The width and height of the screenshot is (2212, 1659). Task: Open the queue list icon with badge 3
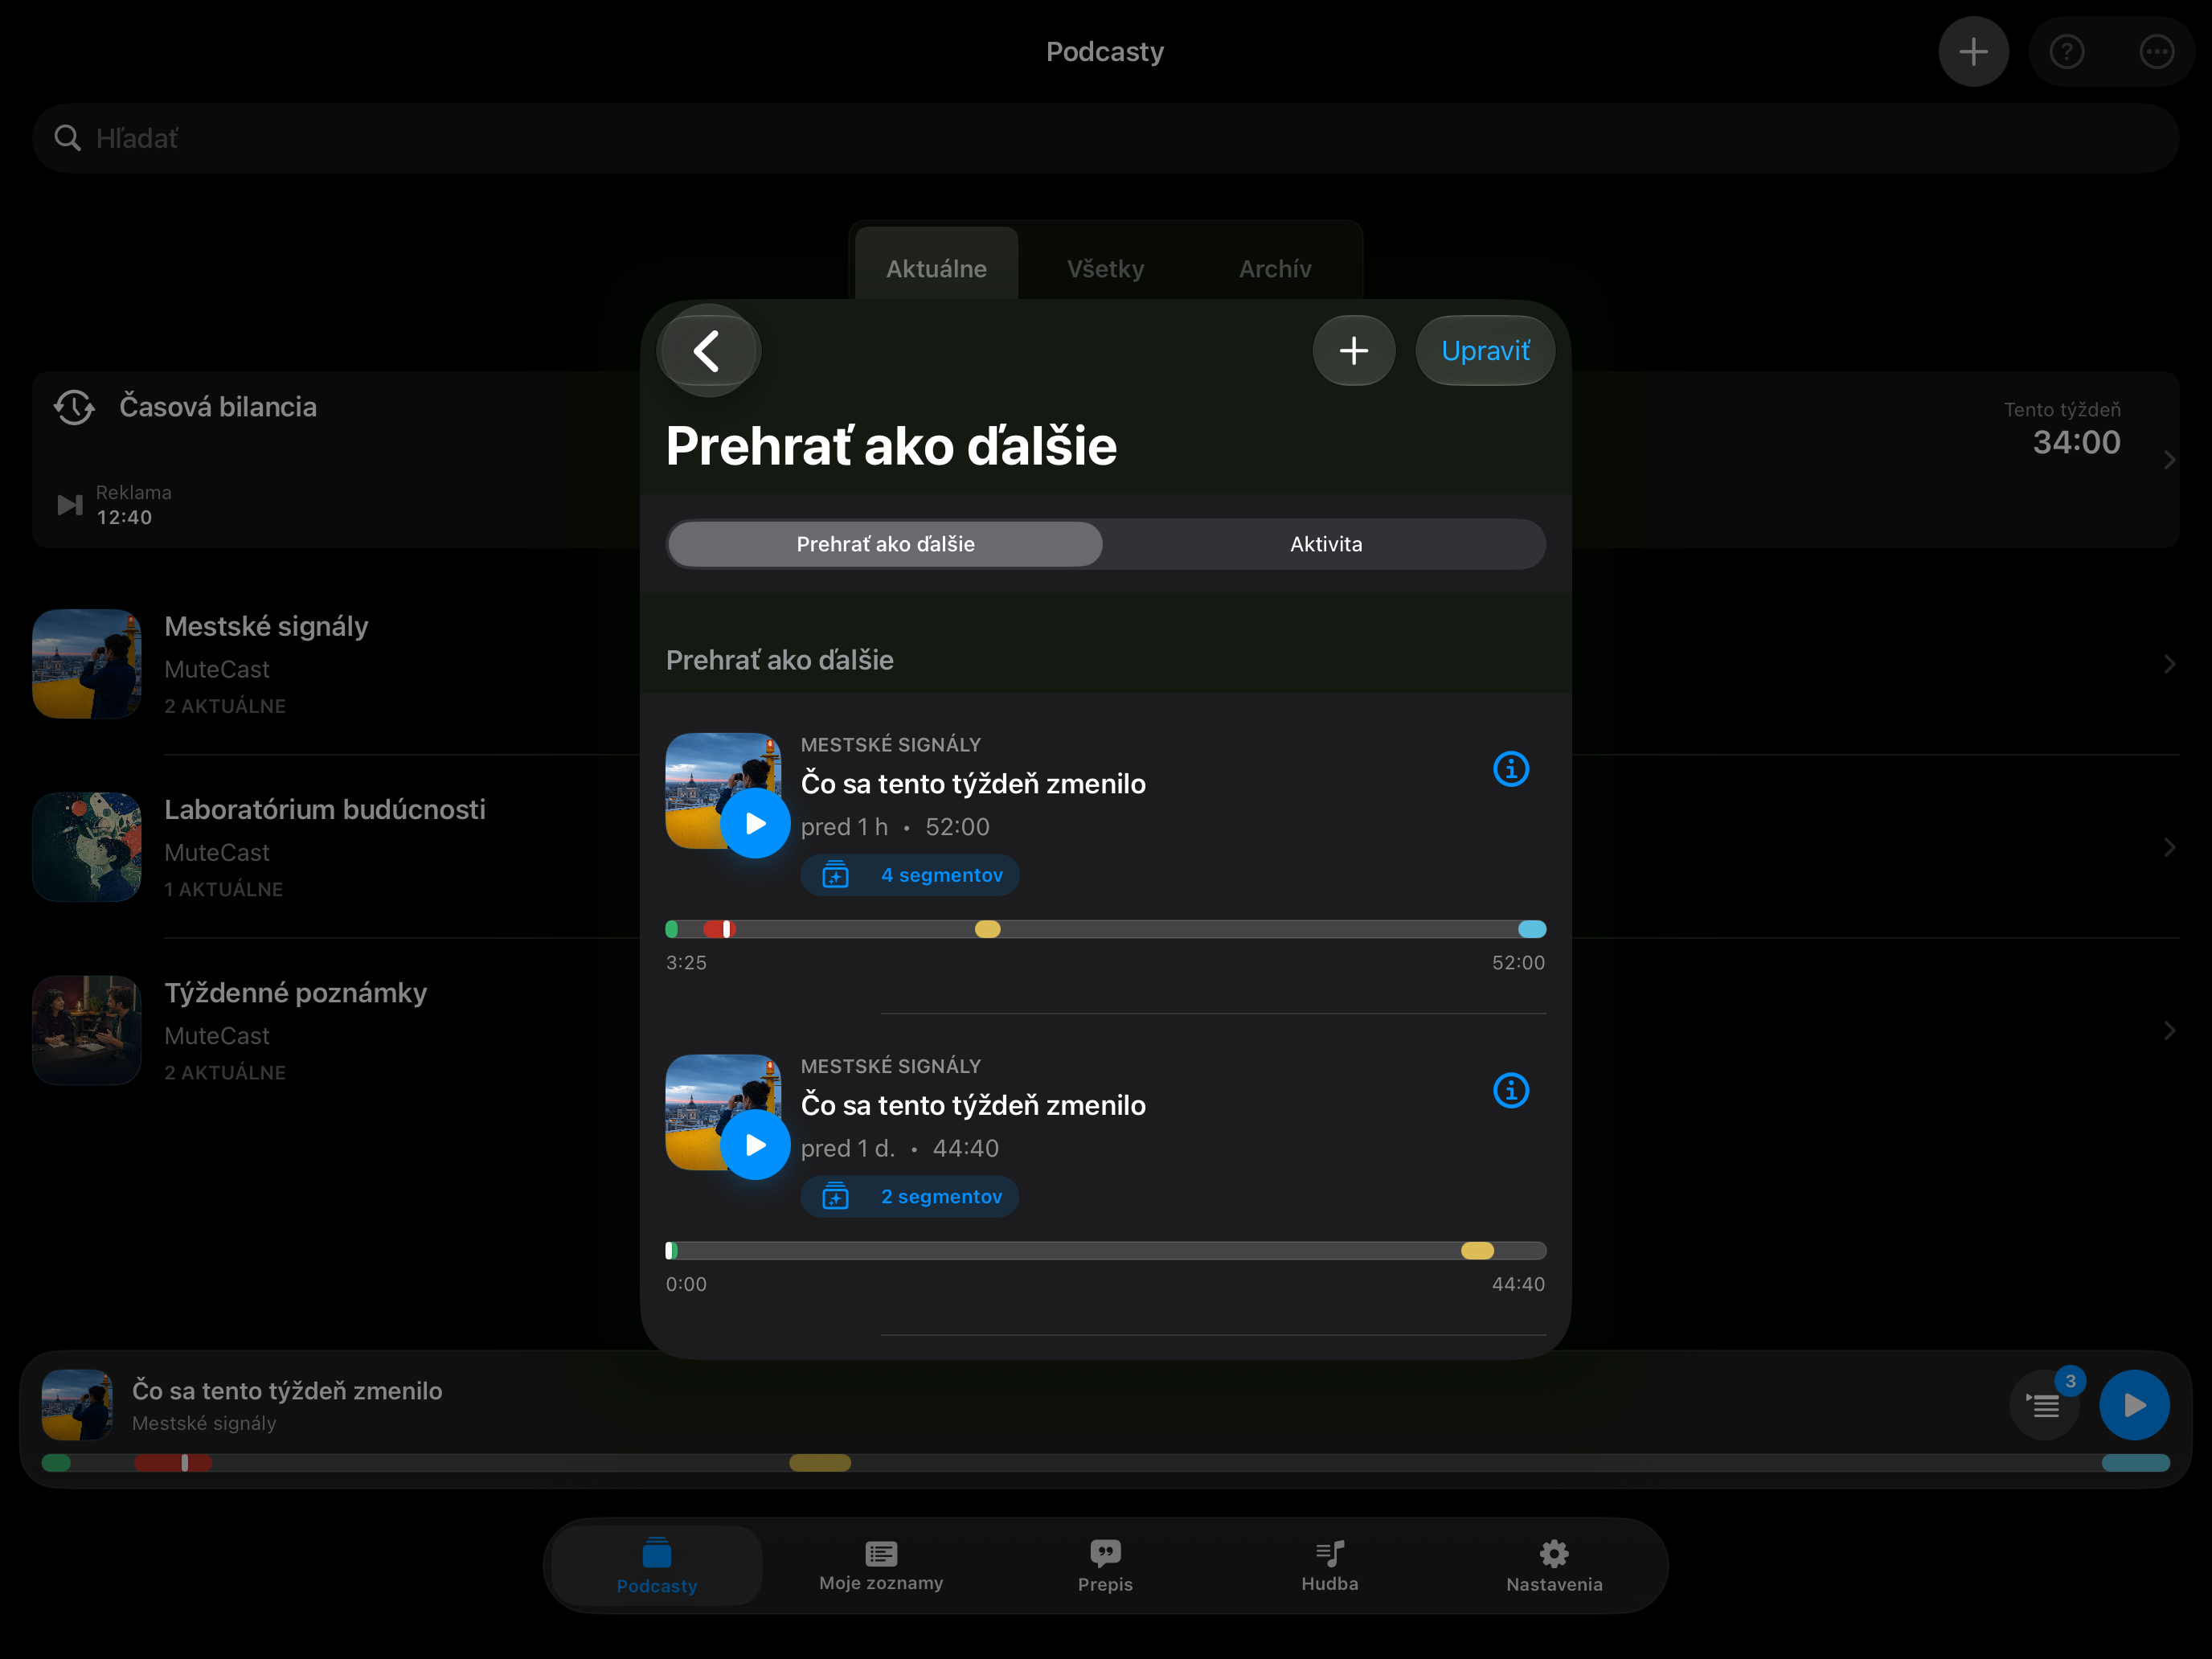(2044, 1405)
